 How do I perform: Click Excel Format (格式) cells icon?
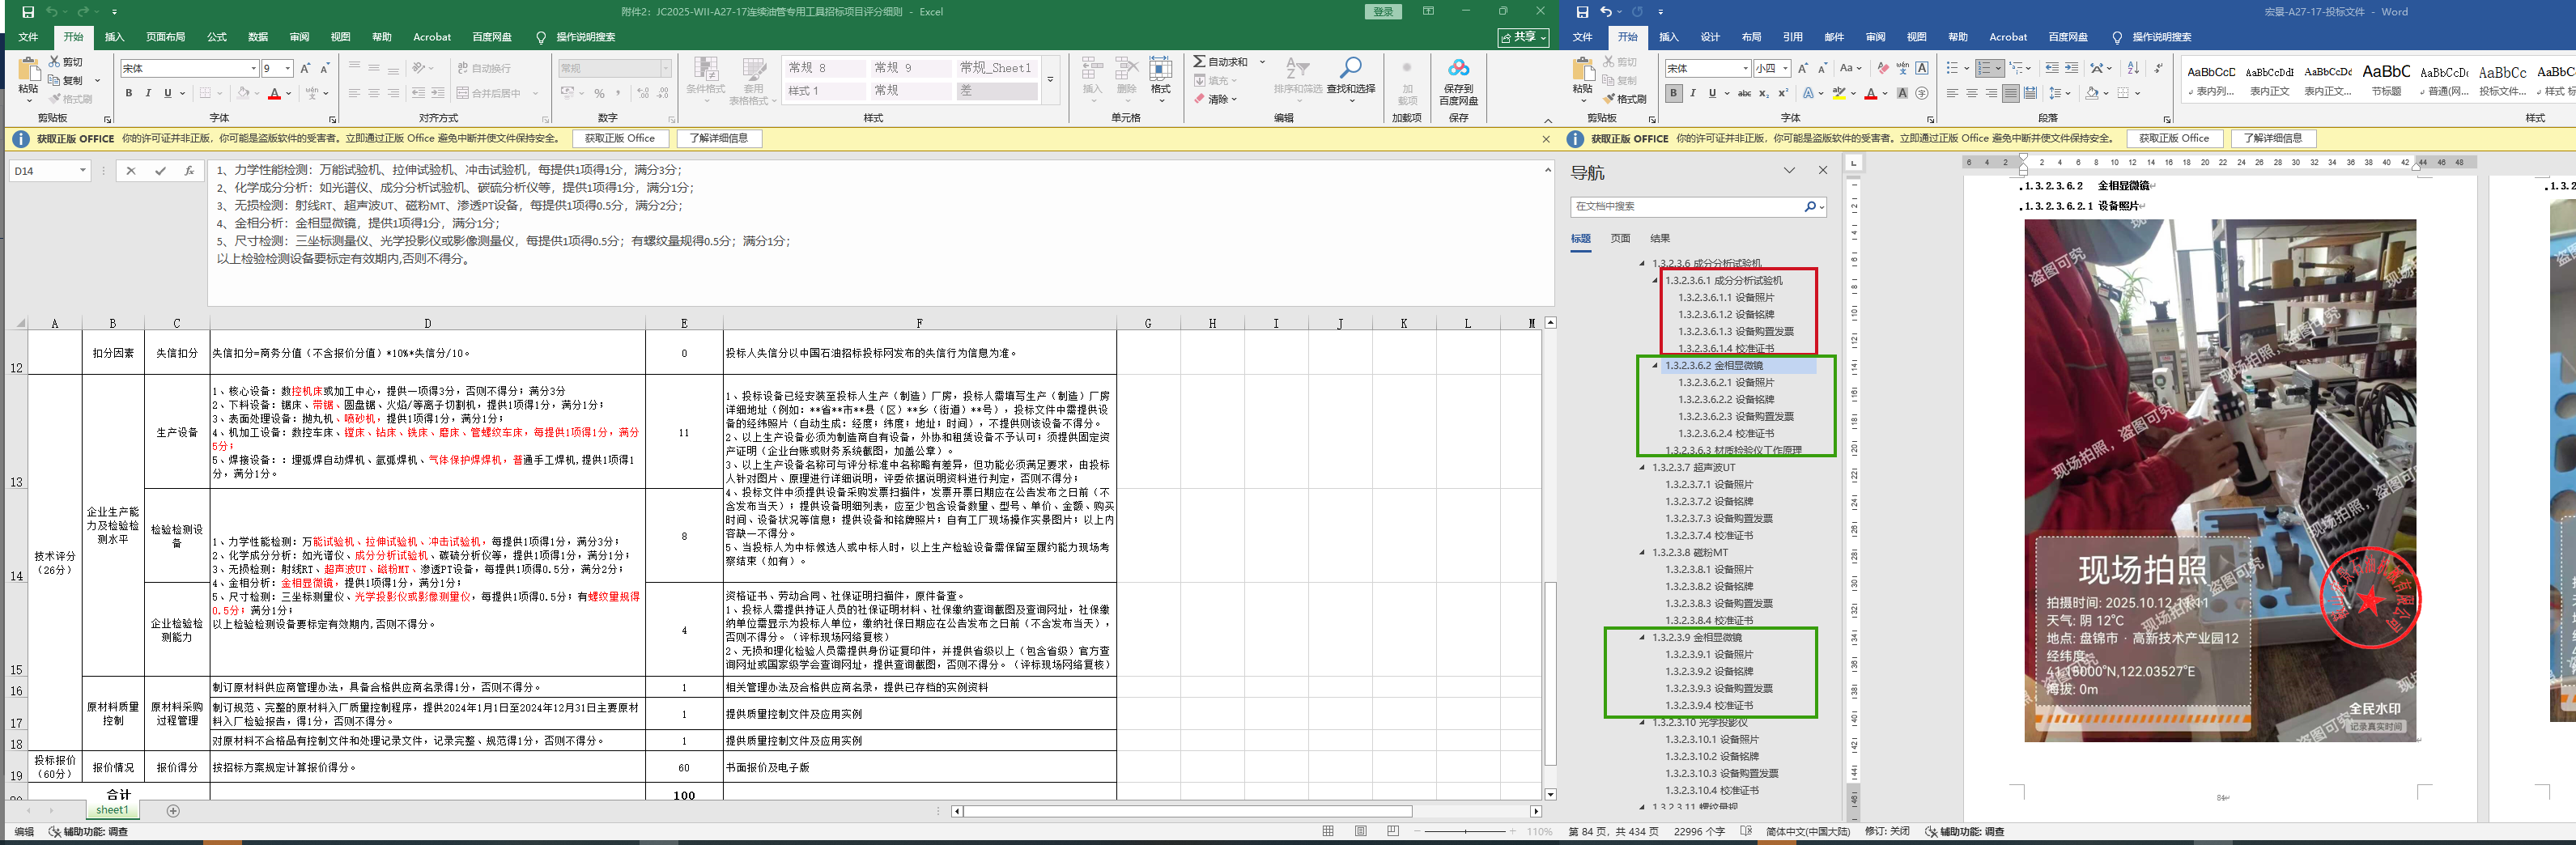[1161, 69]
